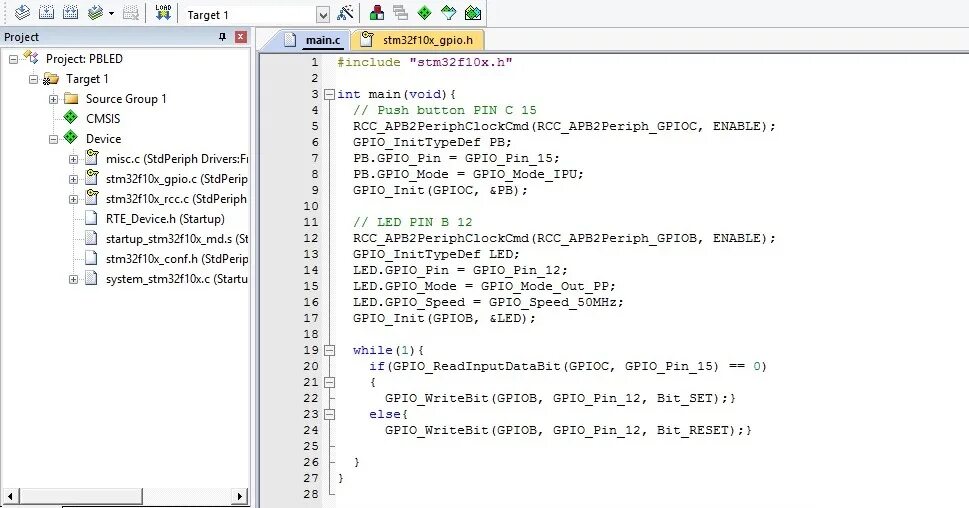Click the Batch Build toolbar icon
969x508 pixels.
(95, 12)
